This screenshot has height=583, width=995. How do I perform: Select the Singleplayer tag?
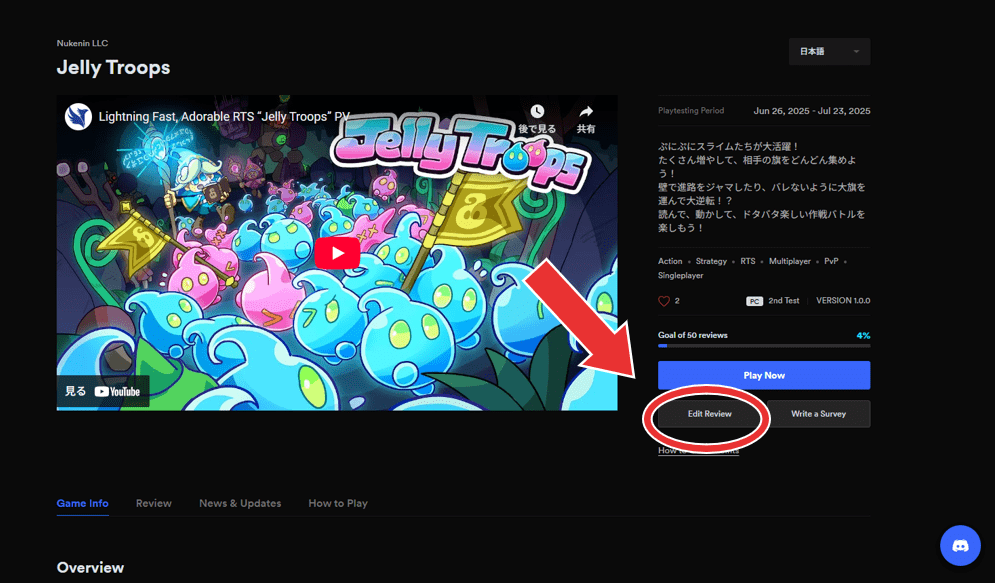pyautogui.click(x=681, y=275)
